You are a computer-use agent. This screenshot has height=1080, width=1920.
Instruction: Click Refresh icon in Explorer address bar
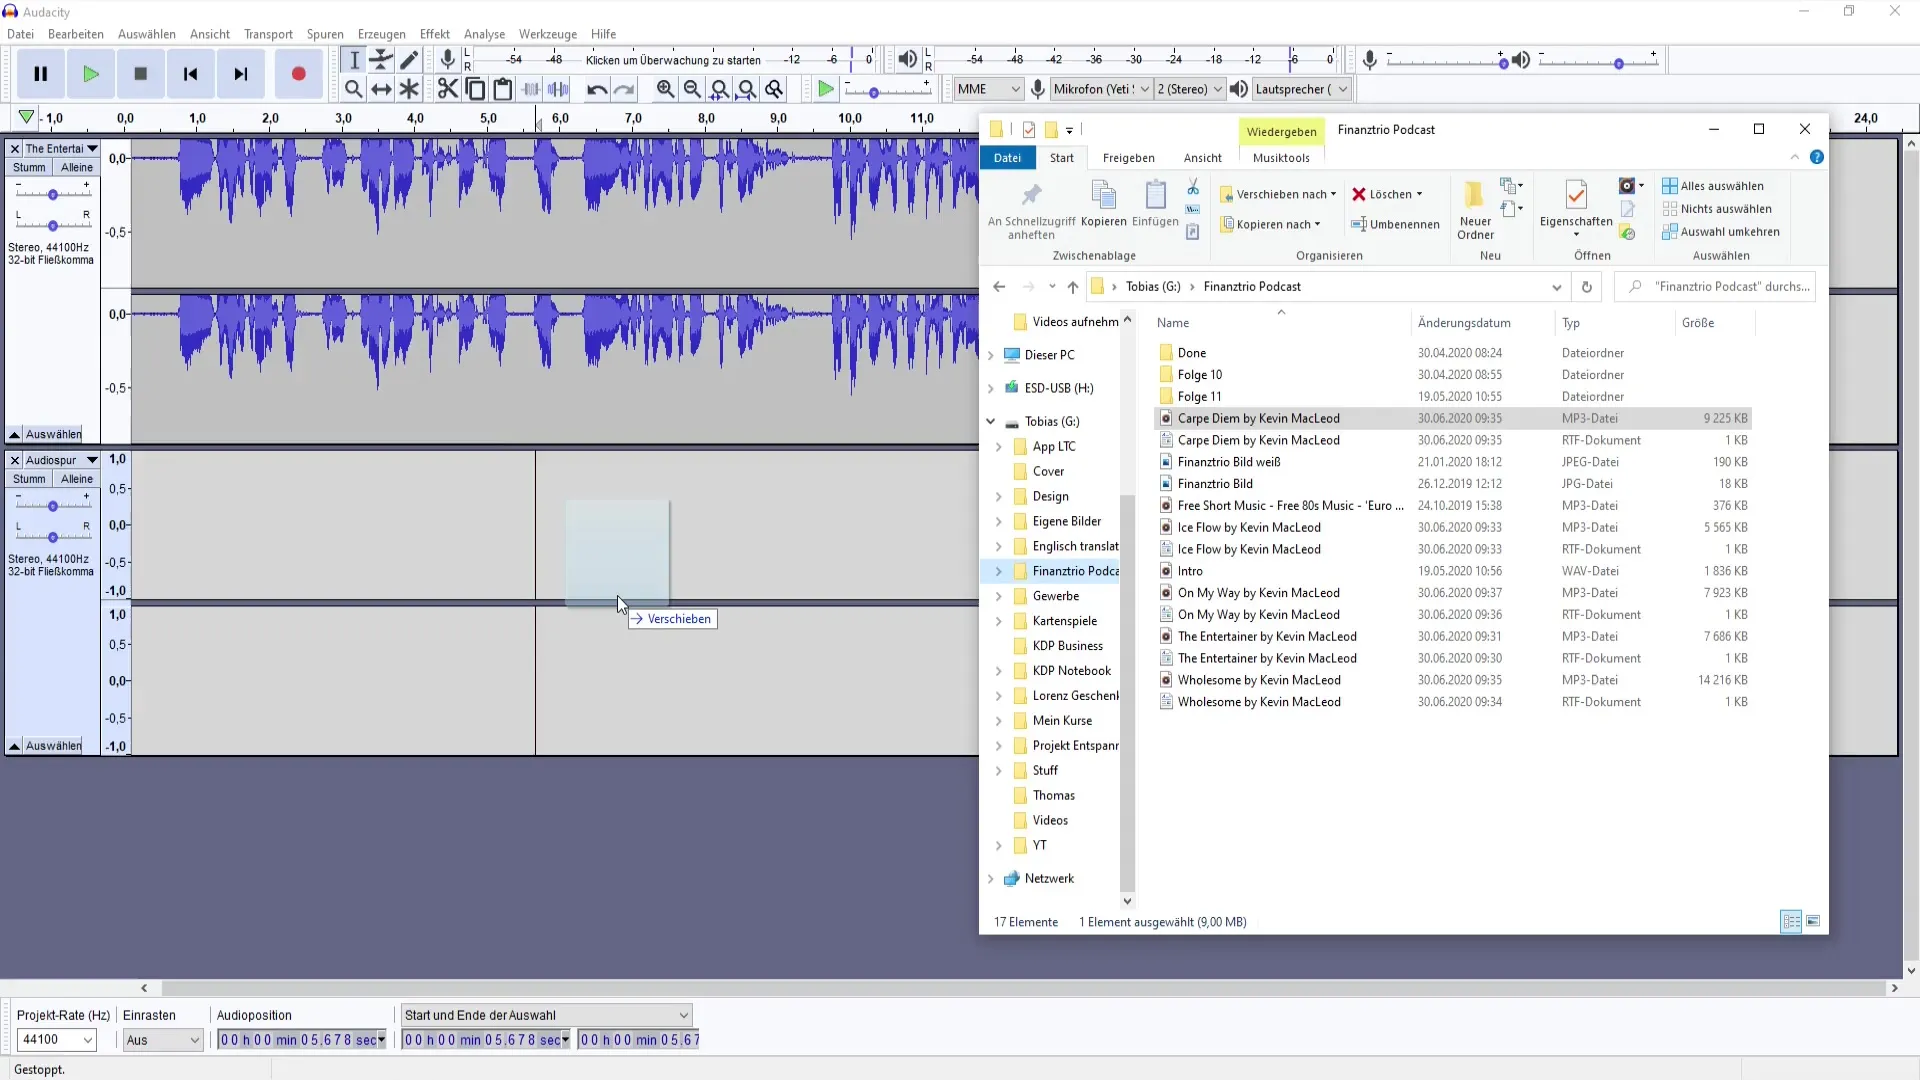1586,287
